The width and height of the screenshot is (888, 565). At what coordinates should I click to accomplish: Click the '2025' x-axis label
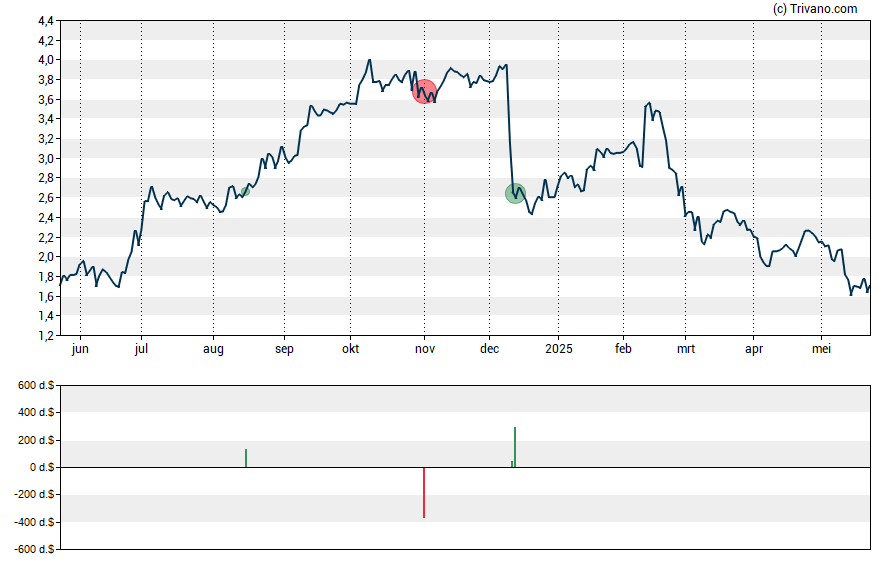pos(558,349)
